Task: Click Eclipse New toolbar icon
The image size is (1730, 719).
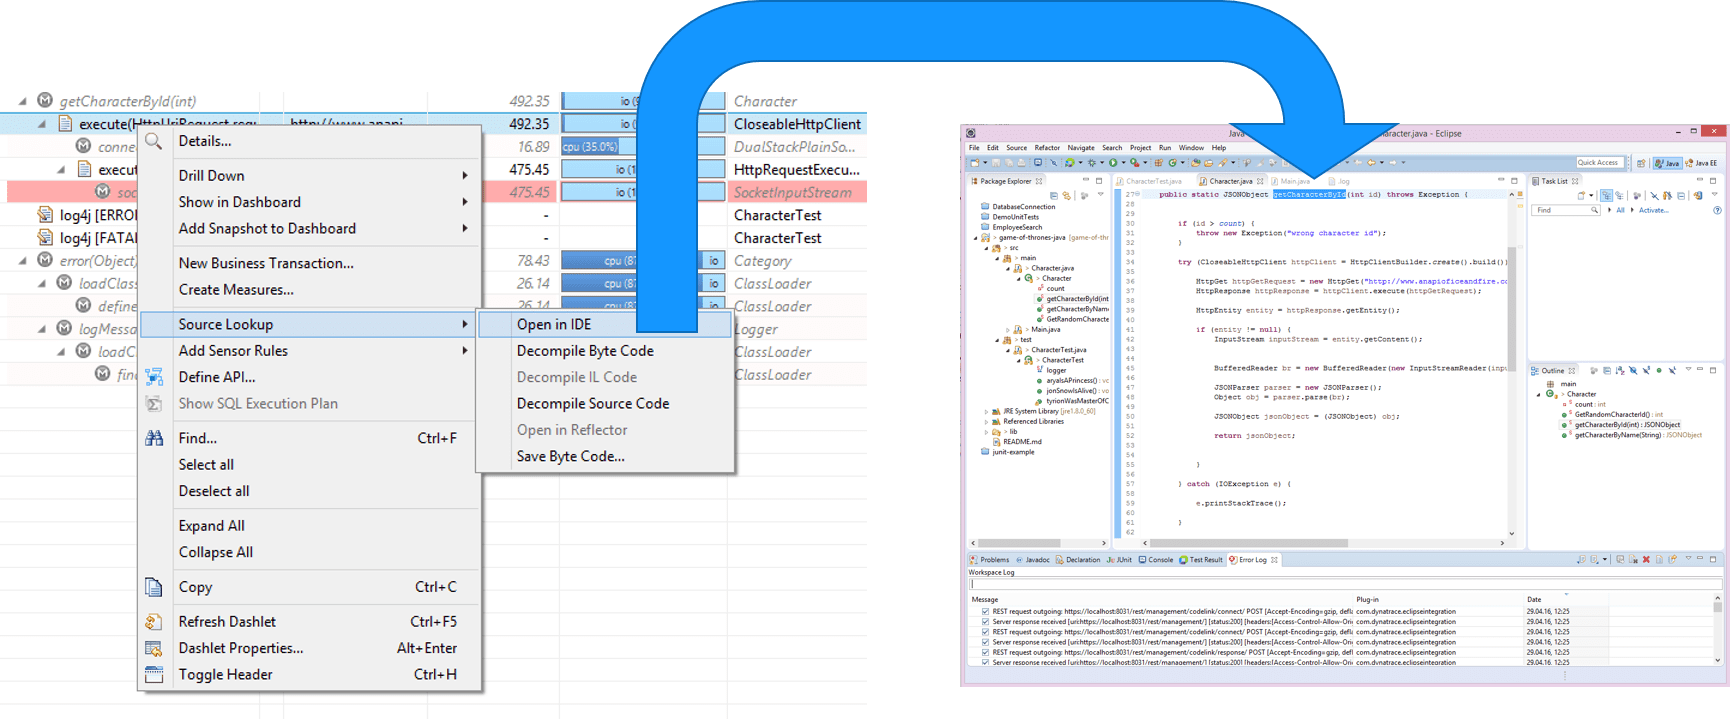Action: (975, 162)
